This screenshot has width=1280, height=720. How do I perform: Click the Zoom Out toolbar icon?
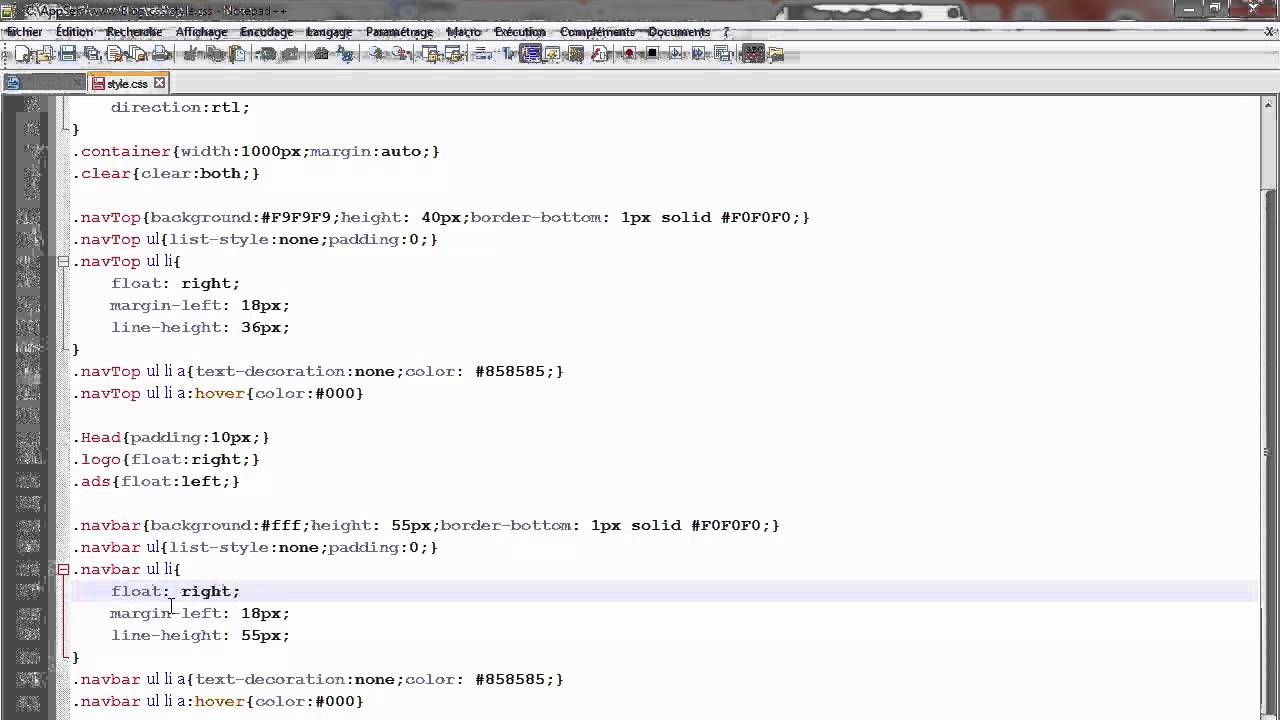click(x=400, y=54)
